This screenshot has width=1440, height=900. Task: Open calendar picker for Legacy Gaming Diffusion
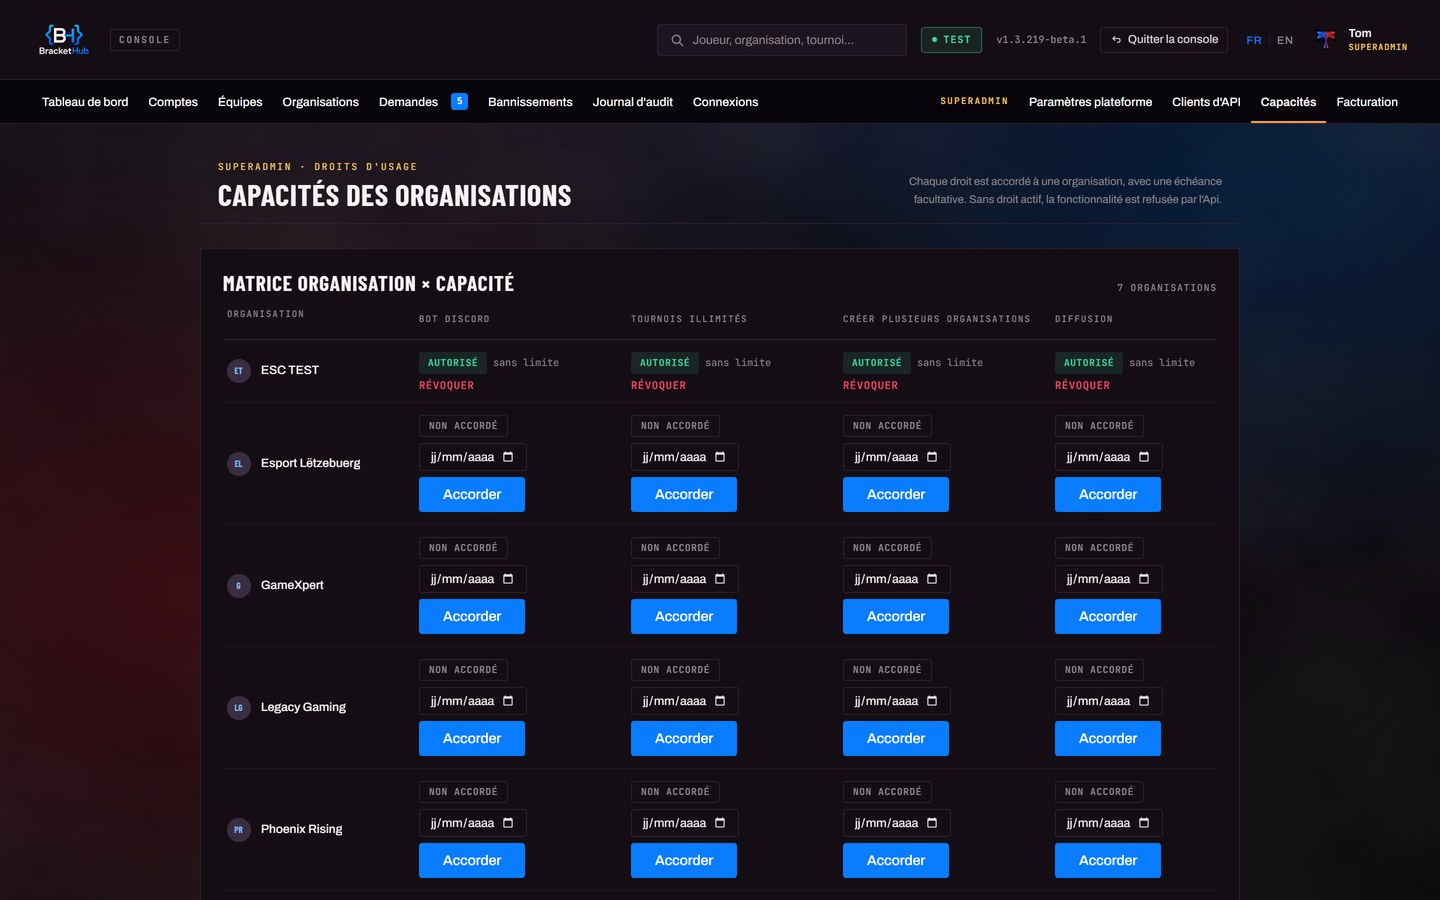pos(1144,701)
